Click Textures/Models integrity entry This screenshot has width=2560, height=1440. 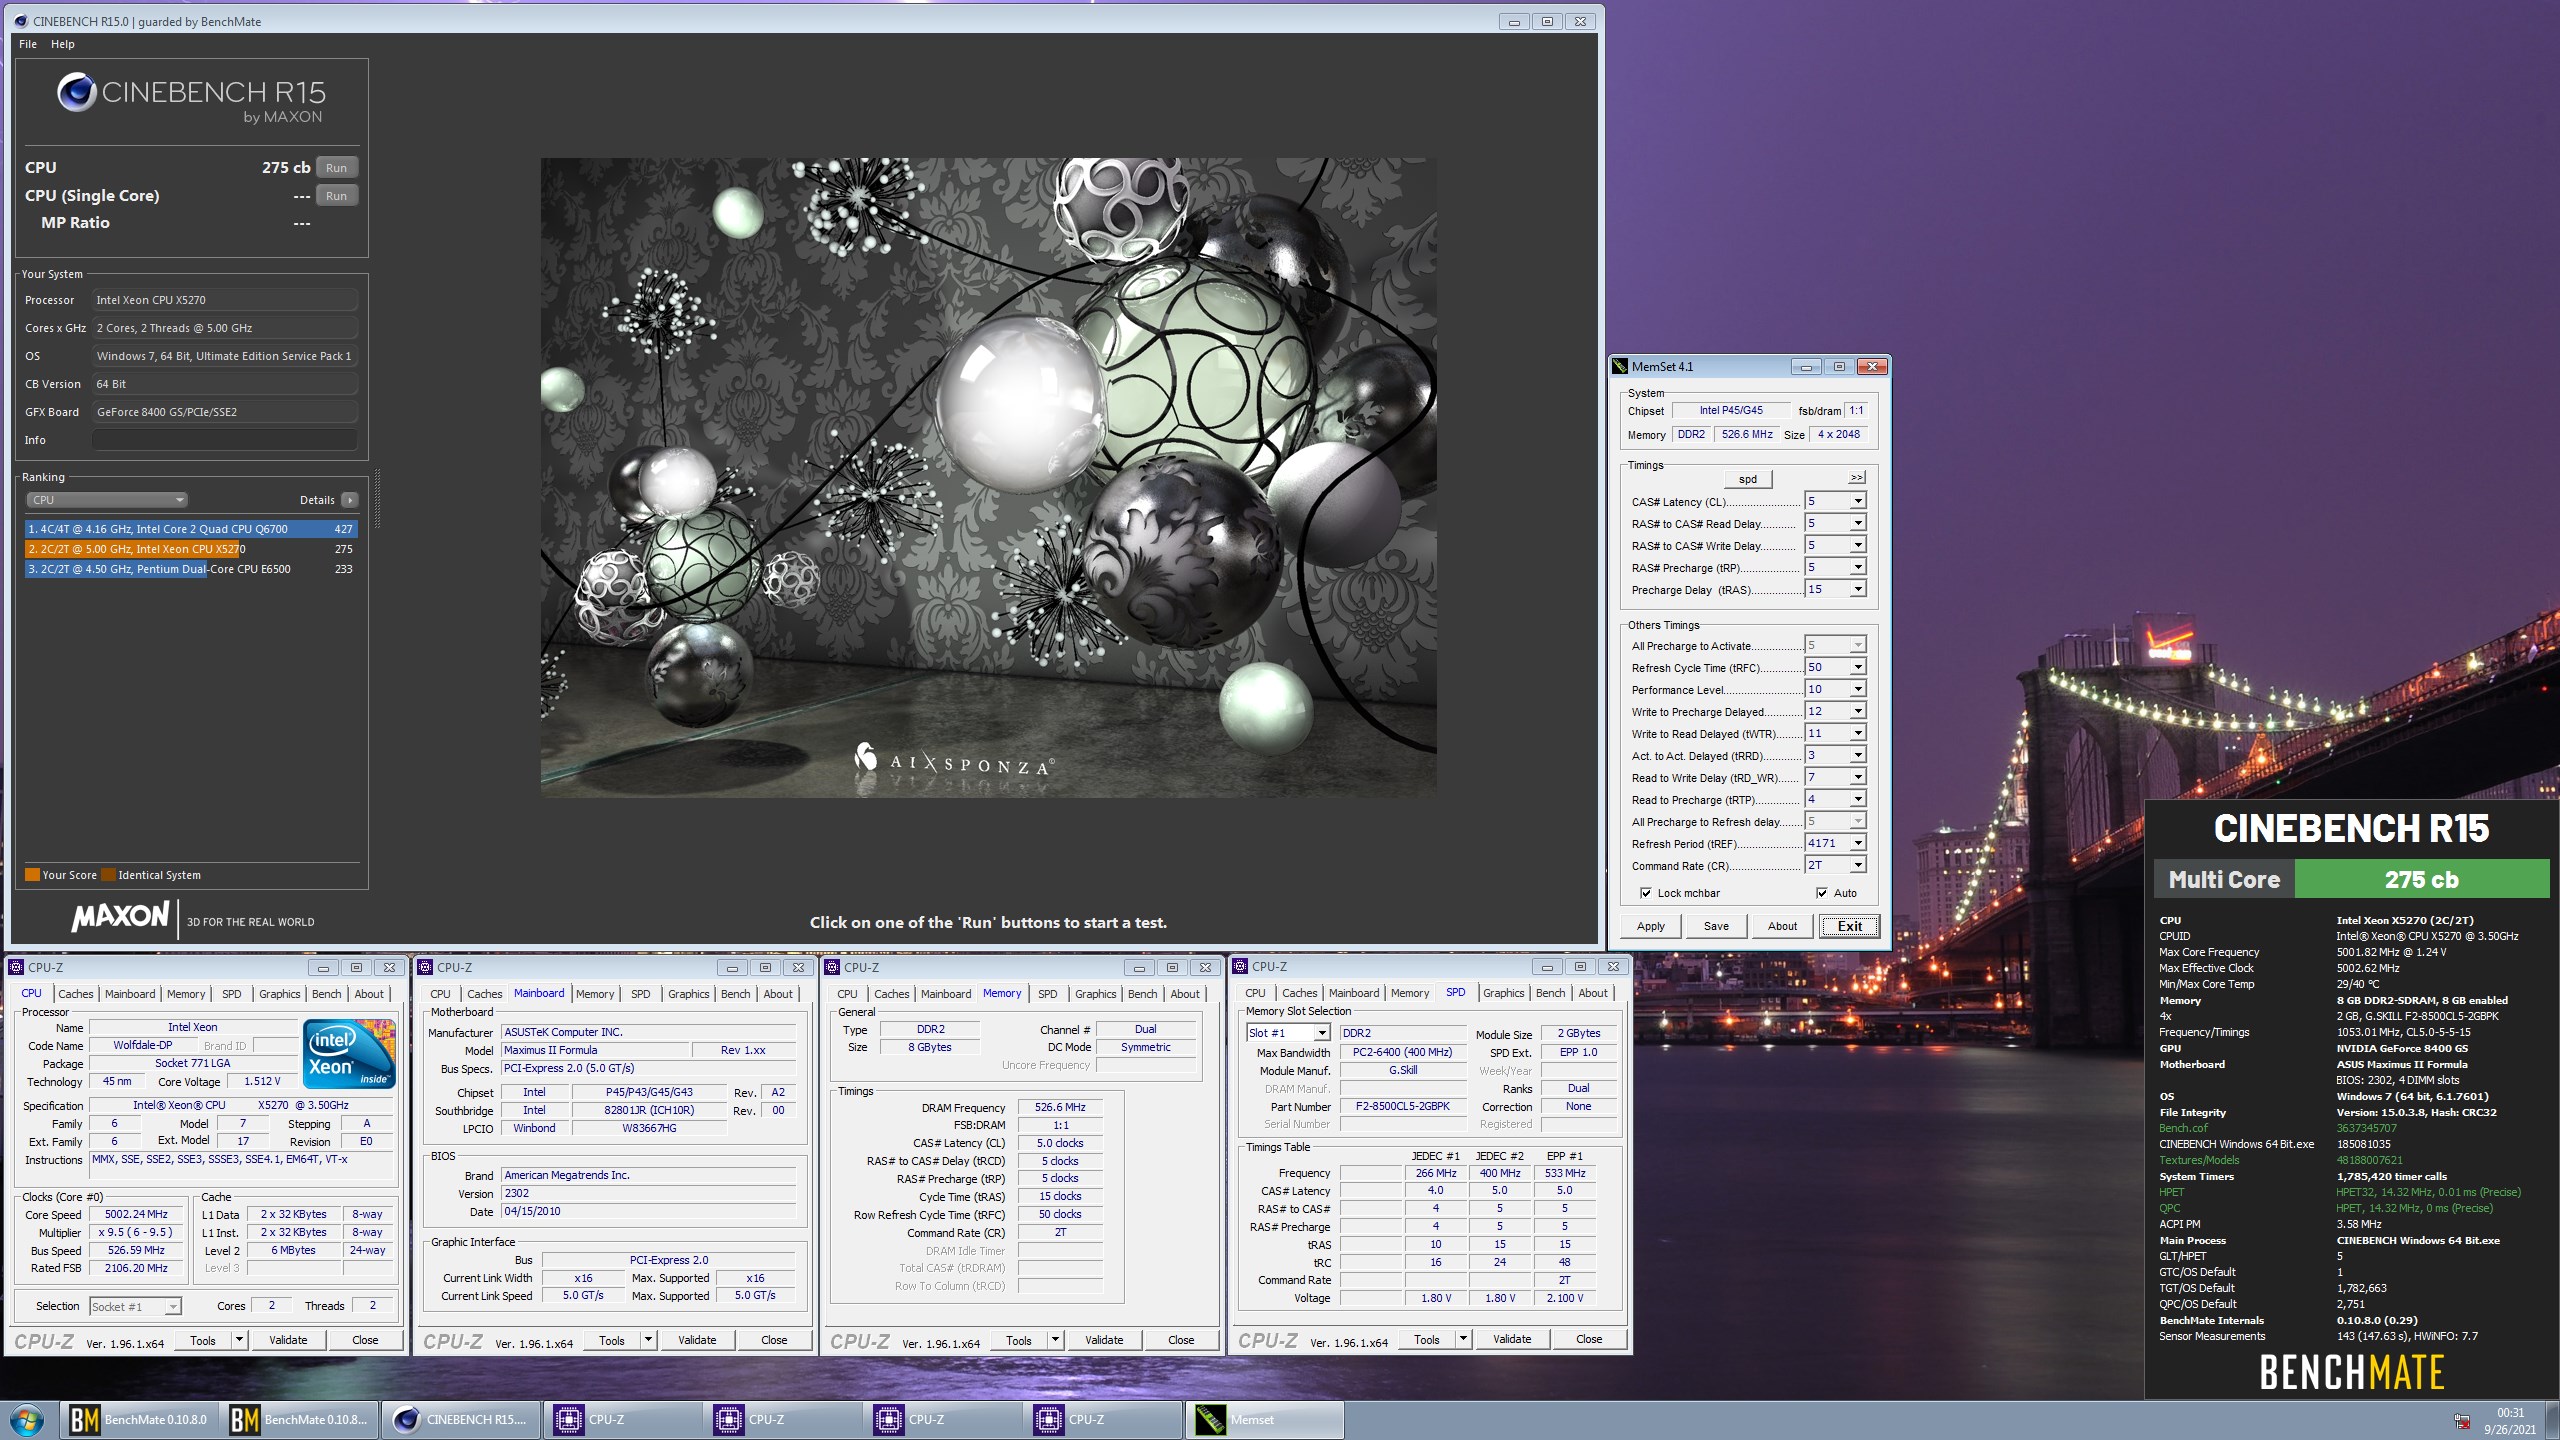pos(2199,1160)
